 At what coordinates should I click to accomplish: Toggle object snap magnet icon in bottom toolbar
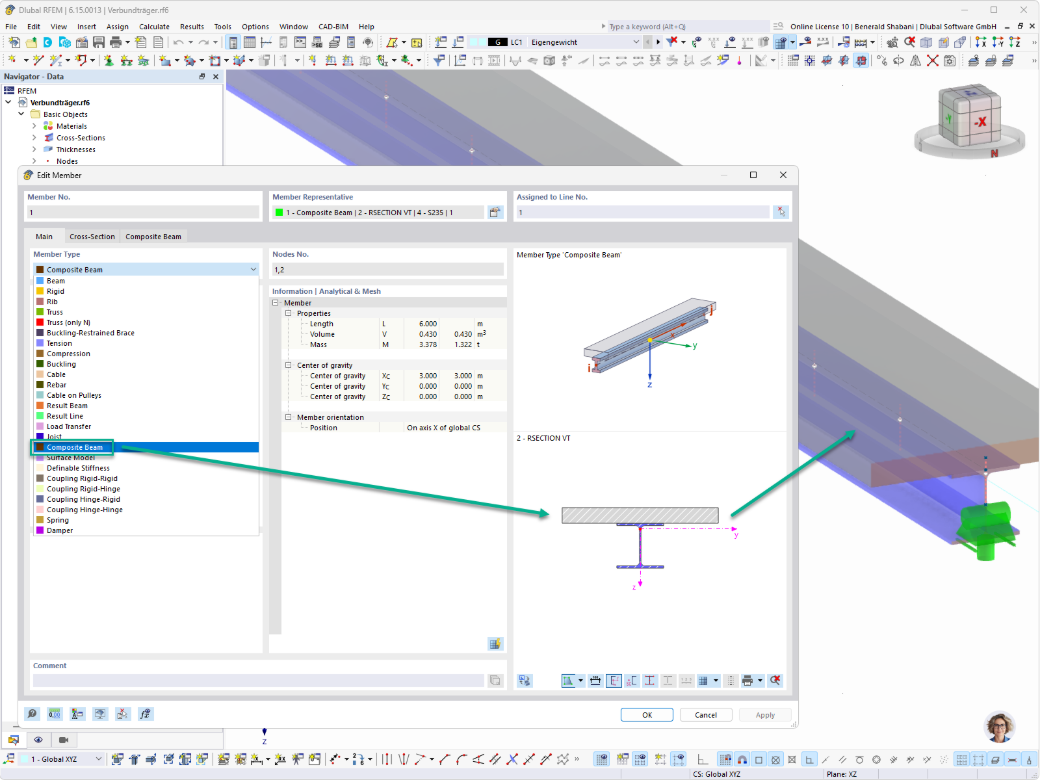pos(742,759)
